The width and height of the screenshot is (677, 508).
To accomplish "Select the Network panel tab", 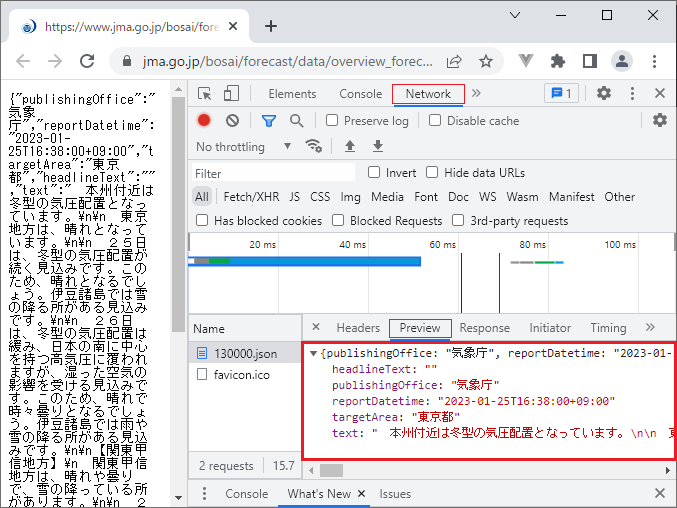I will click(428, 94).
